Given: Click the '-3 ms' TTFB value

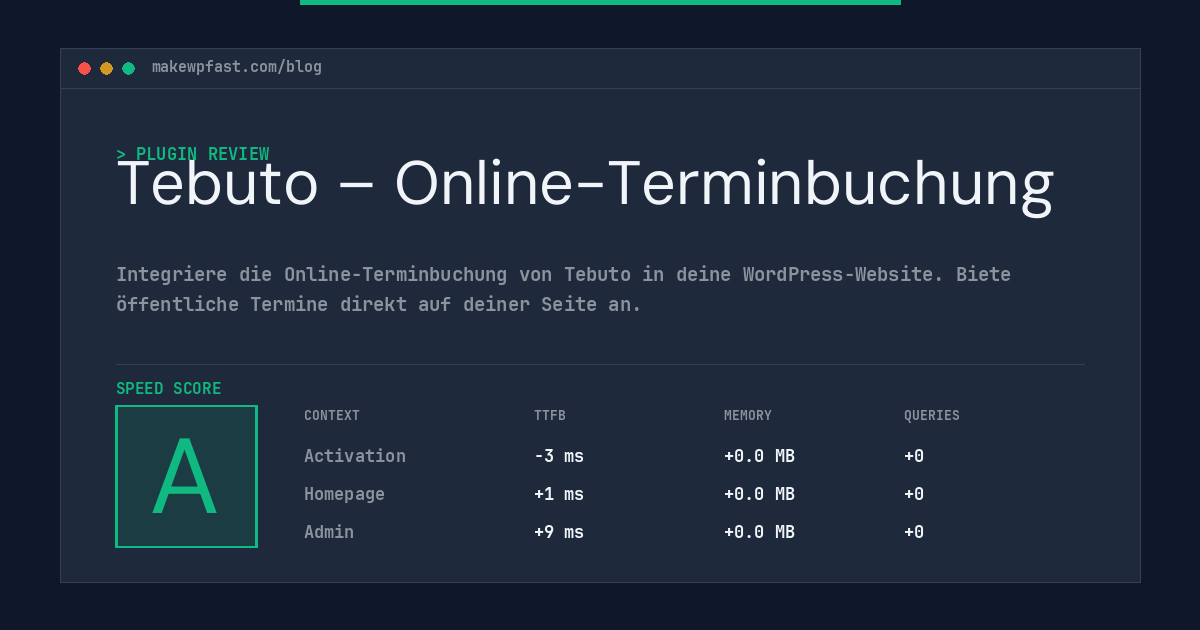Looking at the screenshot, I should click(x=559, y=456).
